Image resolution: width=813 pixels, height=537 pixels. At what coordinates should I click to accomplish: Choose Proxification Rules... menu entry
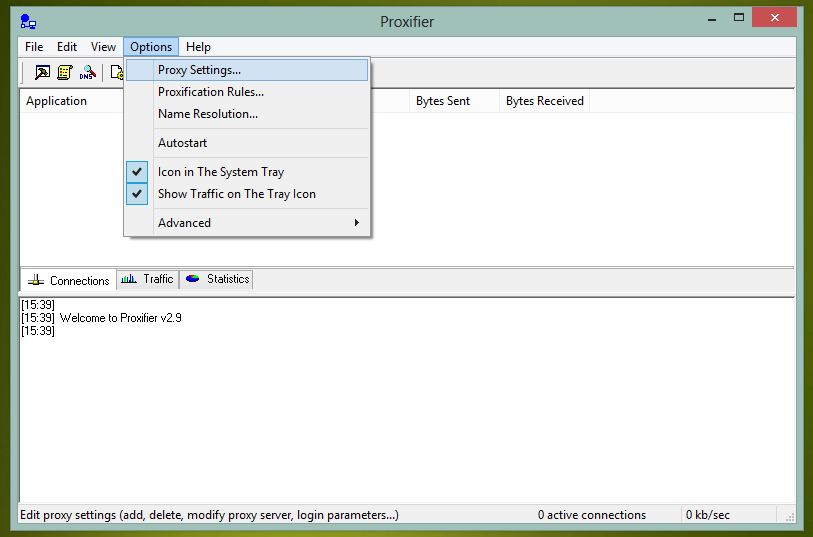click(247, 92)
